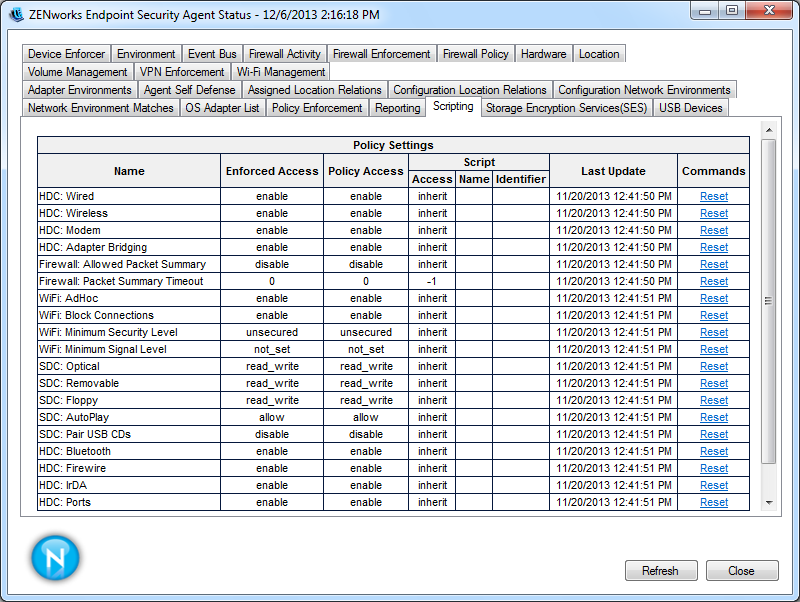Switch to the VPN Enforcement tab

pyautogui.click(x=182, y=72)
